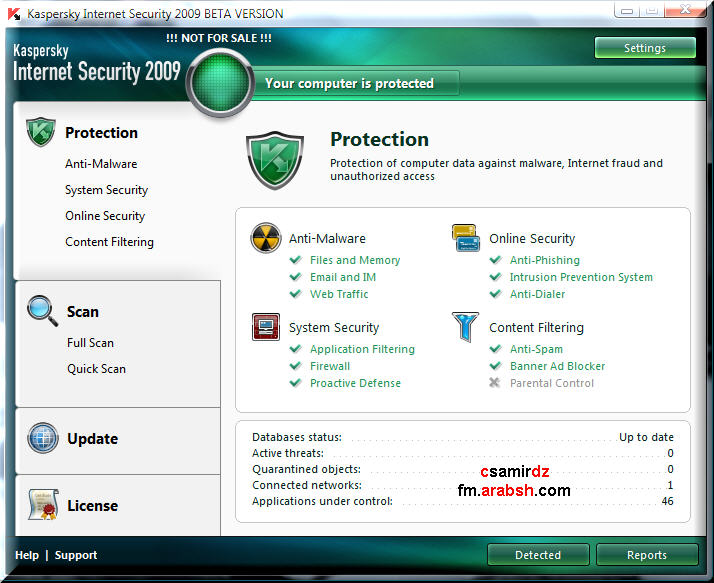Image resolution: width=714 pixels, height=583 pixels.
Task: Open the Anti-Spam link
Action: [x=536, y=349]
